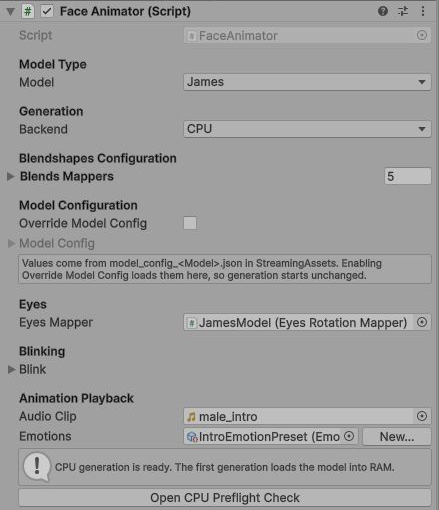439x510 pixels.
Task: Click the Blendshapes Configuration header text
Action: point(98,158)
